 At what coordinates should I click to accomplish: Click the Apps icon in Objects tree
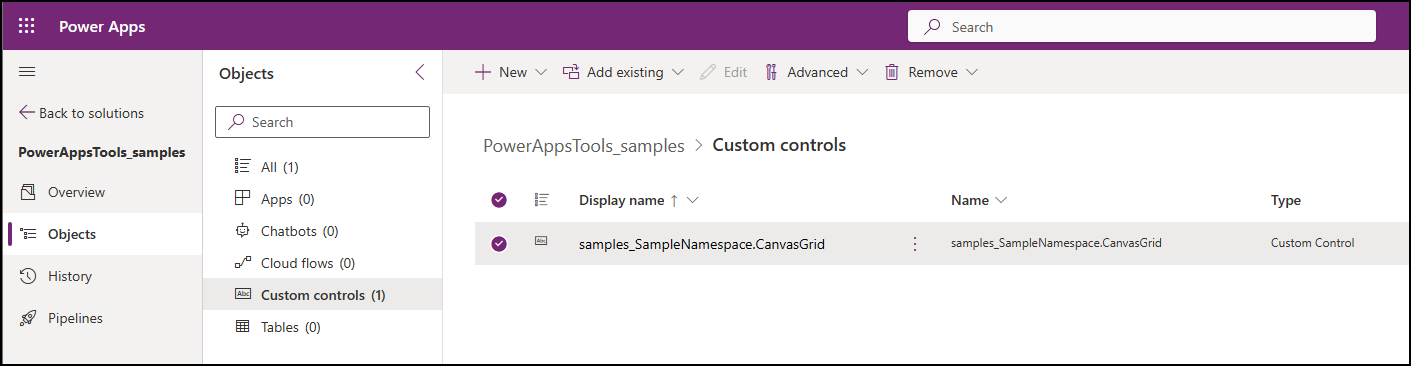[x=242, y=198]
